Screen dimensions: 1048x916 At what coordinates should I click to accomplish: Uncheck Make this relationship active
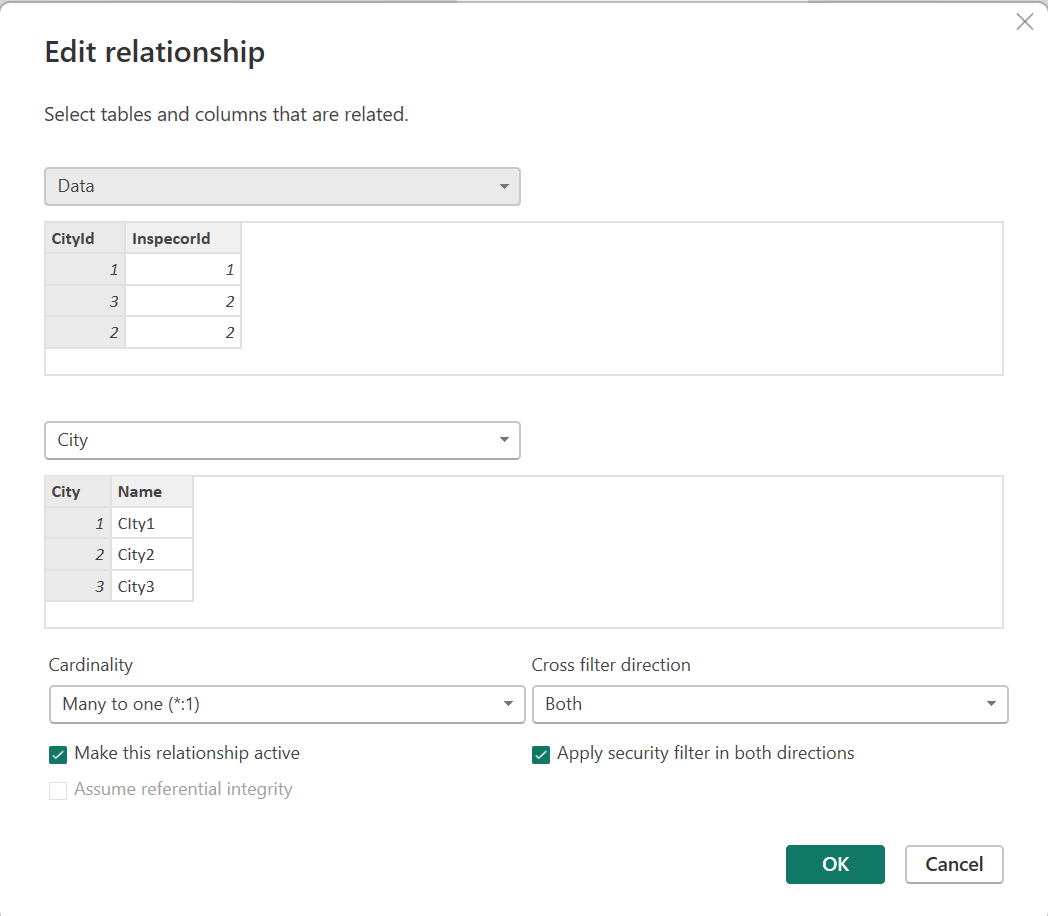(58, 754)
